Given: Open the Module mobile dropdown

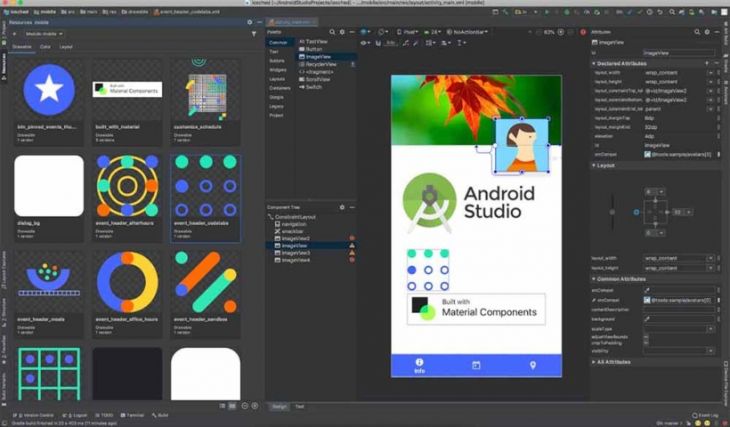Looking at the screenshot, I should [44, 34].
